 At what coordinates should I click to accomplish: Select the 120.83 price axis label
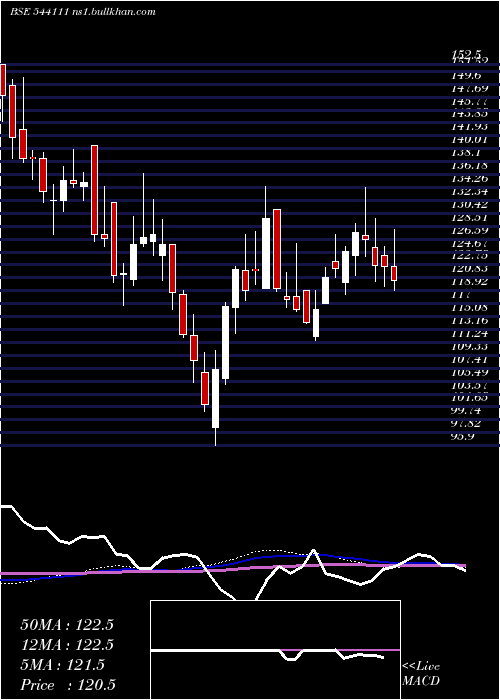point(470,269)
